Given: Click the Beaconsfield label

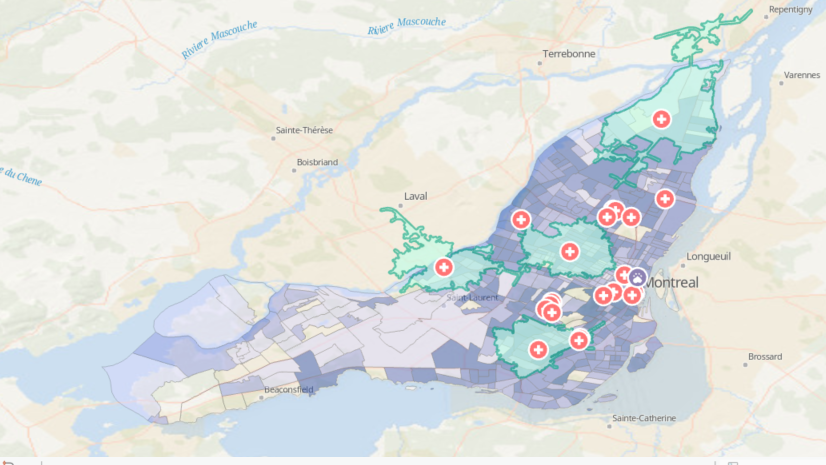Looking at the screenshot, I should [x=289, y=390].
